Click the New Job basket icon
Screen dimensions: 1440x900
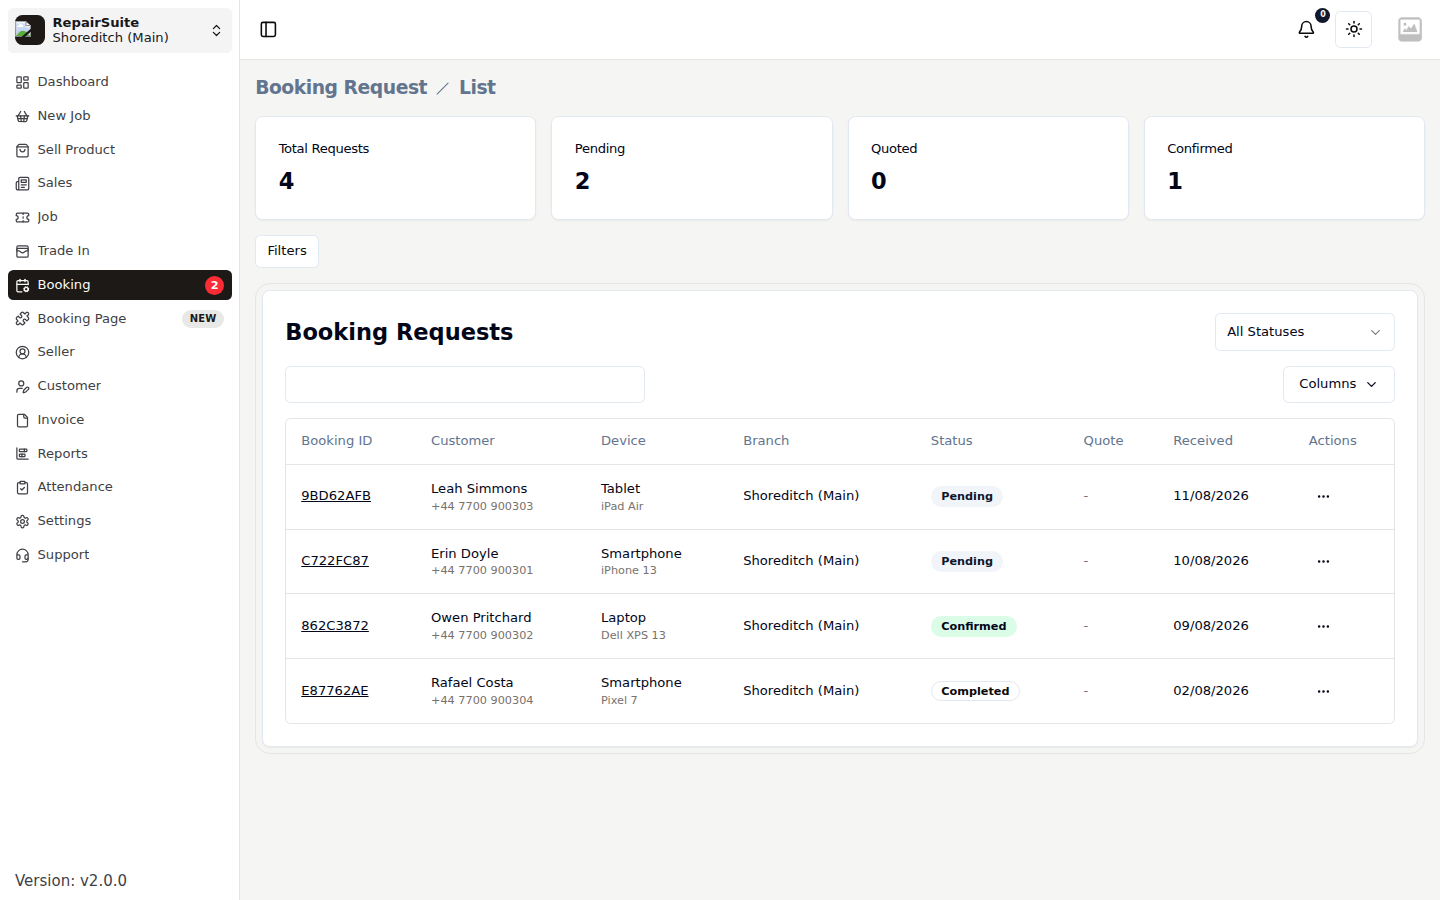22,116
